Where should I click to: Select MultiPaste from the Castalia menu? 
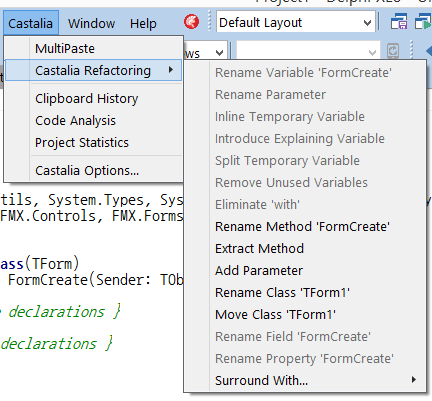click(x=93, y=49)
